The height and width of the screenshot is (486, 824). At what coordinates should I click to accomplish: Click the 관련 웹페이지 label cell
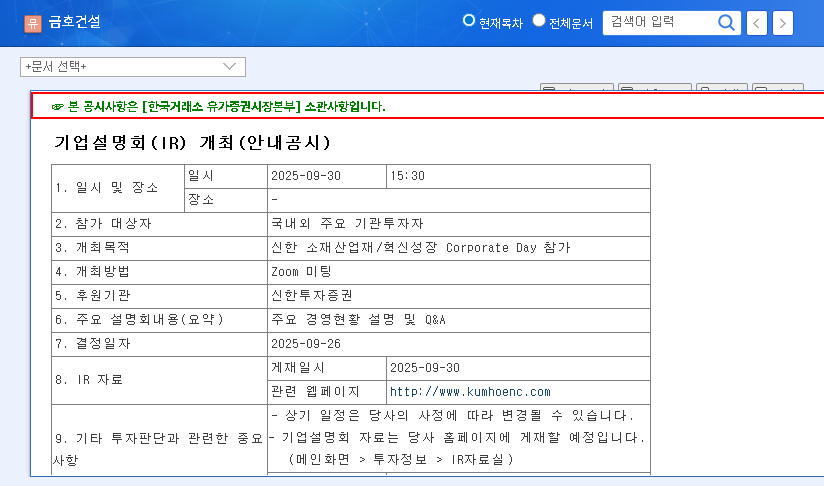tap(327, 392)
